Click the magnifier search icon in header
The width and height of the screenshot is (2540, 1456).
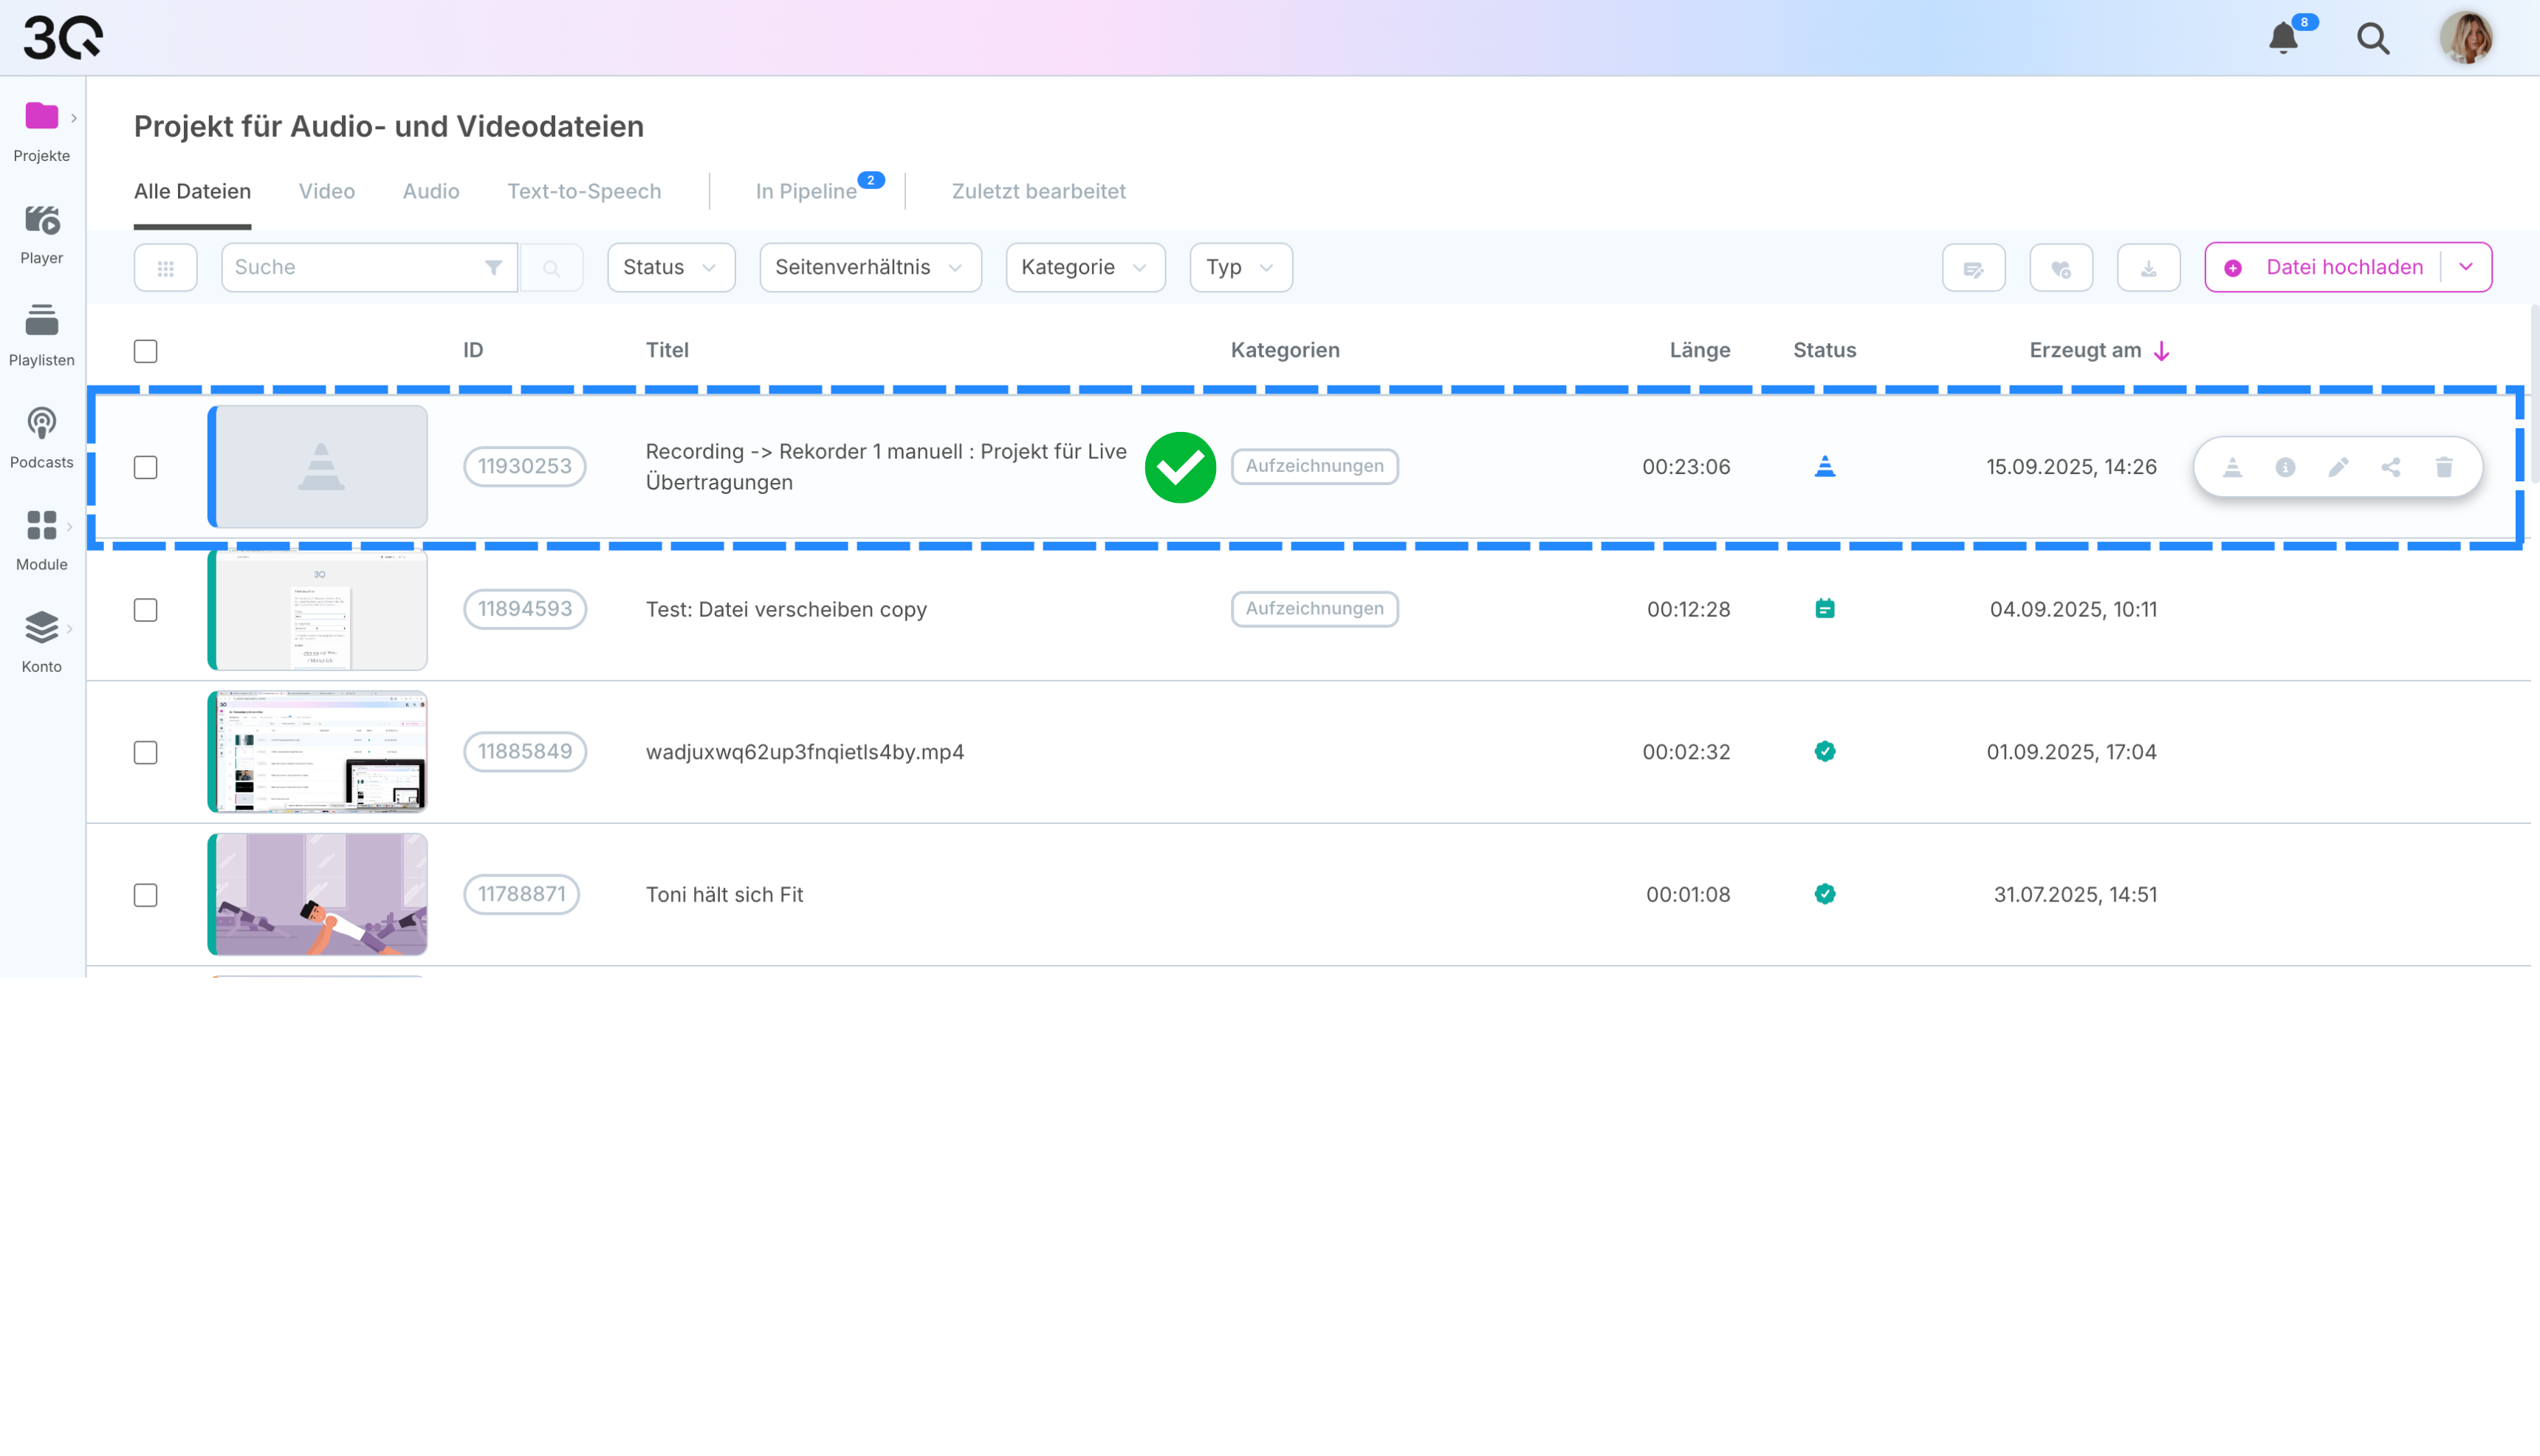click(x=2373, y=38)
